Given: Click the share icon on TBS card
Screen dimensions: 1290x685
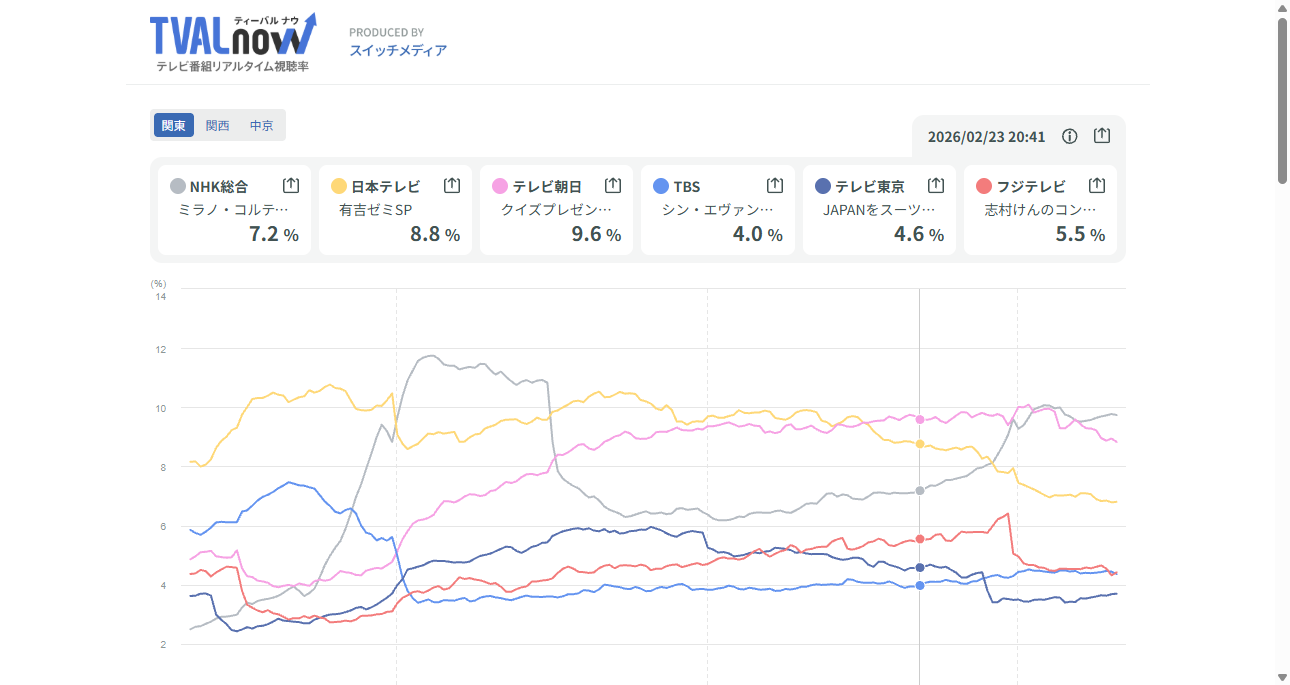Looking at the screenshot, I should (775, 185).
